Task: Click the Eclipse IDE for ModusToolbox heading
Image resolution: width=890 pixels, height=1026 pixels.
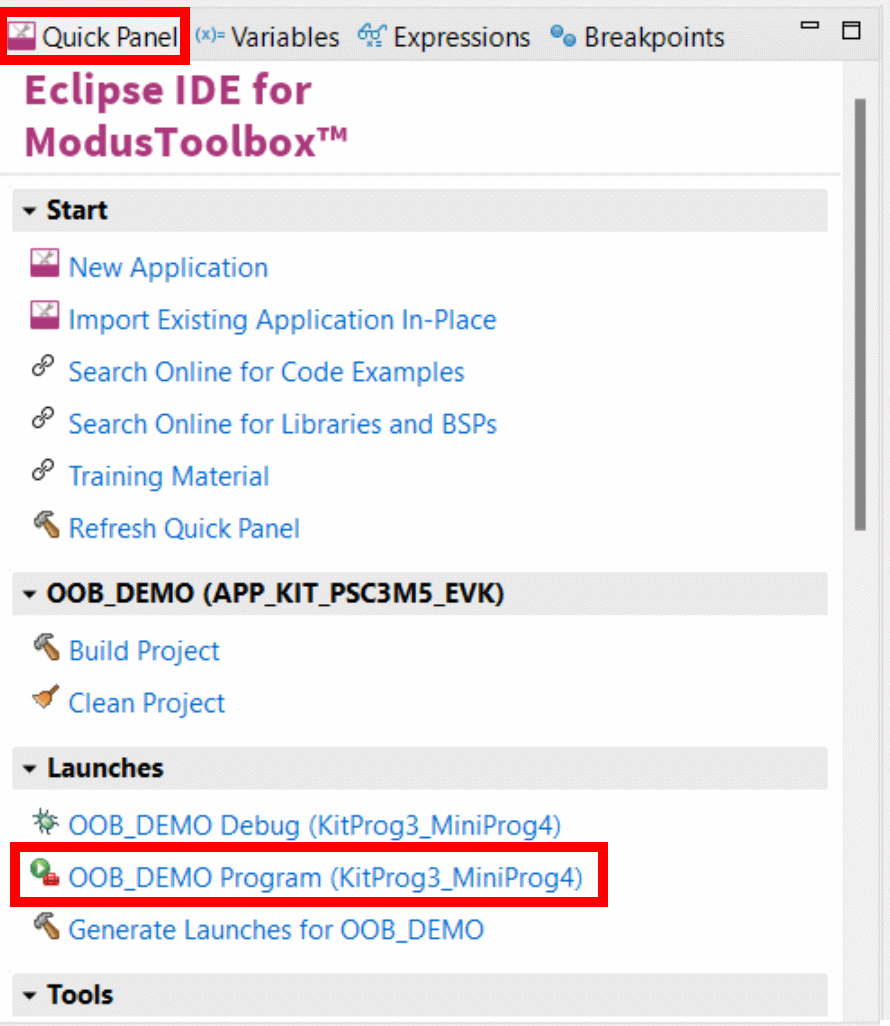Action: 186,116
